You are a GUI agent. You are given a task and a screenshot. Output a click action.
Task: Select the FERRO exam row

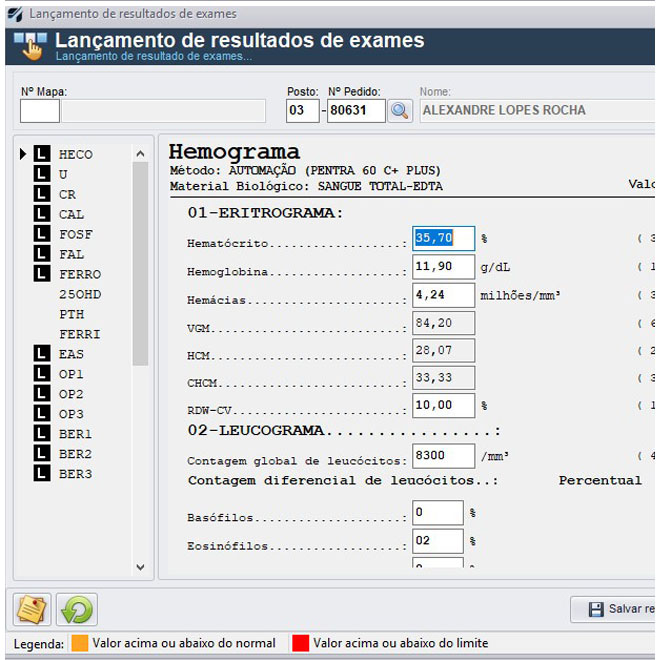(80, 274)
